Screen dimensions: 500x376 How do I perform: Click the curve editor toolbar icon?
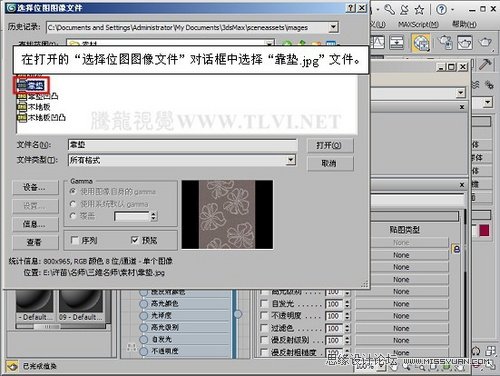click(x=379, y=42)
